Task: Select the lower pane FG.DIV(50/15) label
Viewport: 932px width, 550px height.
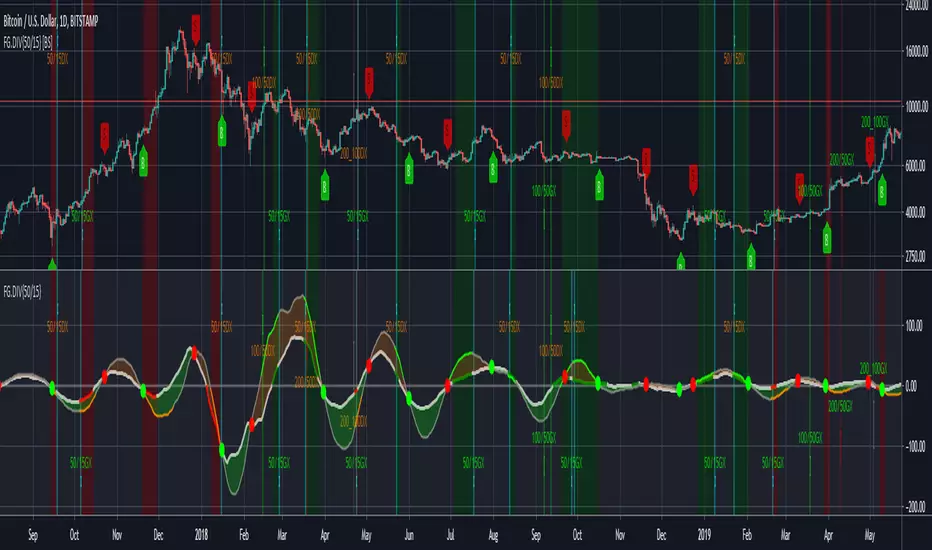Action: (x=23, y=291)
